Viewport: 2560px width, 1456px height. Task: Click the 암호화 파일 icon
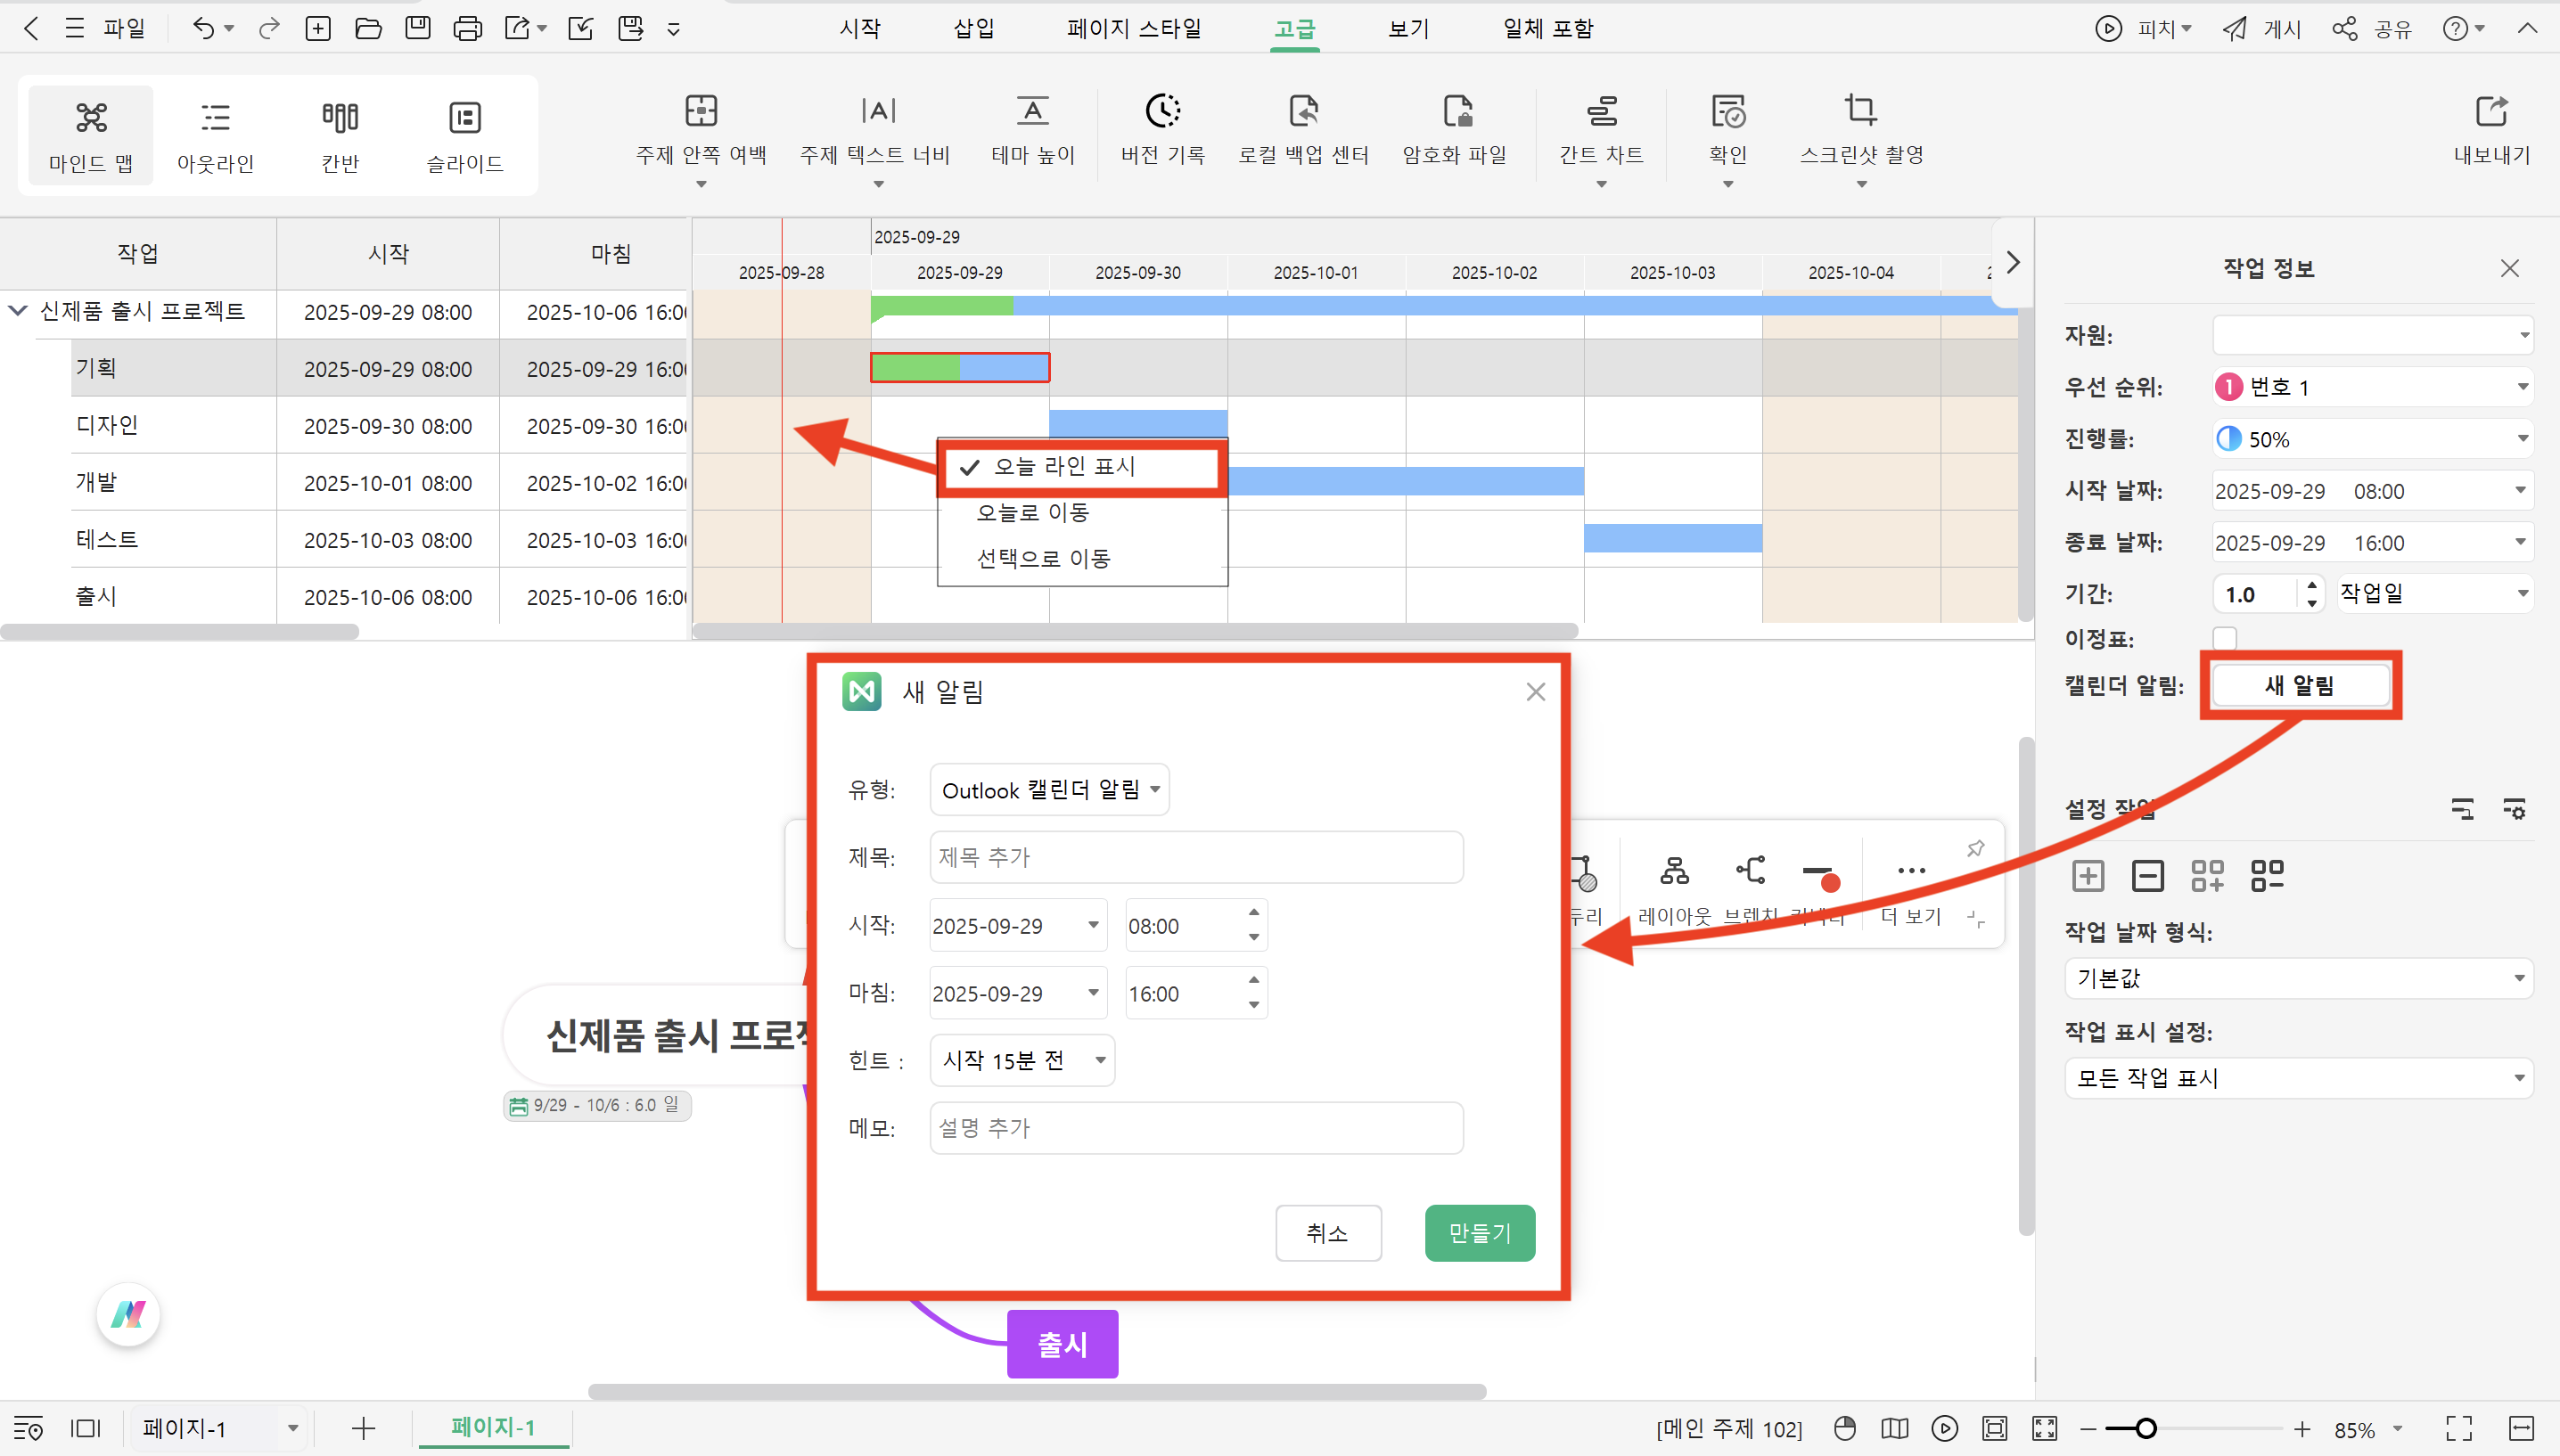[x=1456, y=130]
